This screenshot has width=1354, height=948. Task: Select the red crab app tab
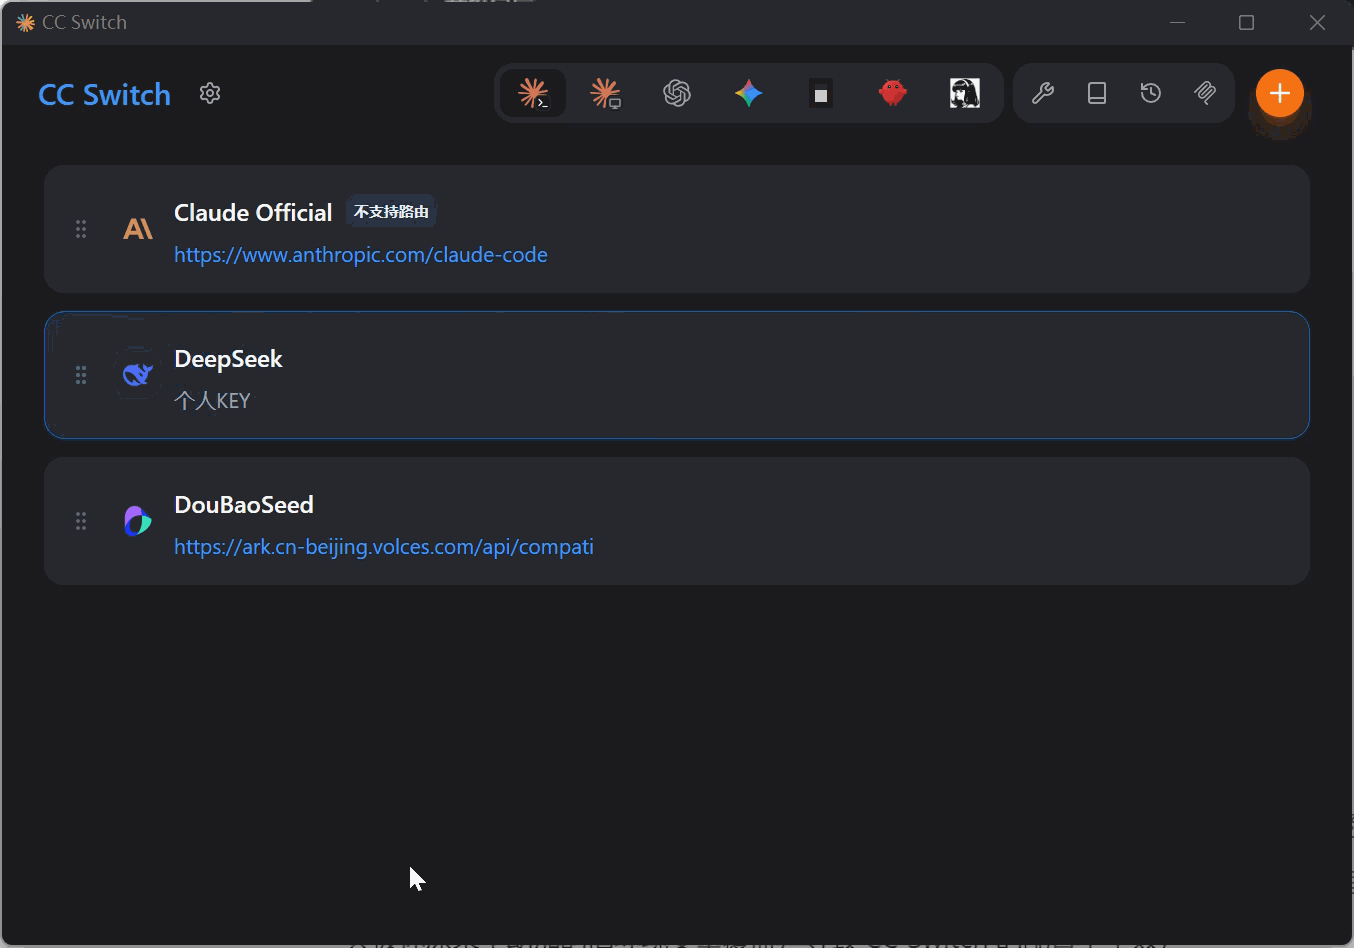[x=893, y=94]
